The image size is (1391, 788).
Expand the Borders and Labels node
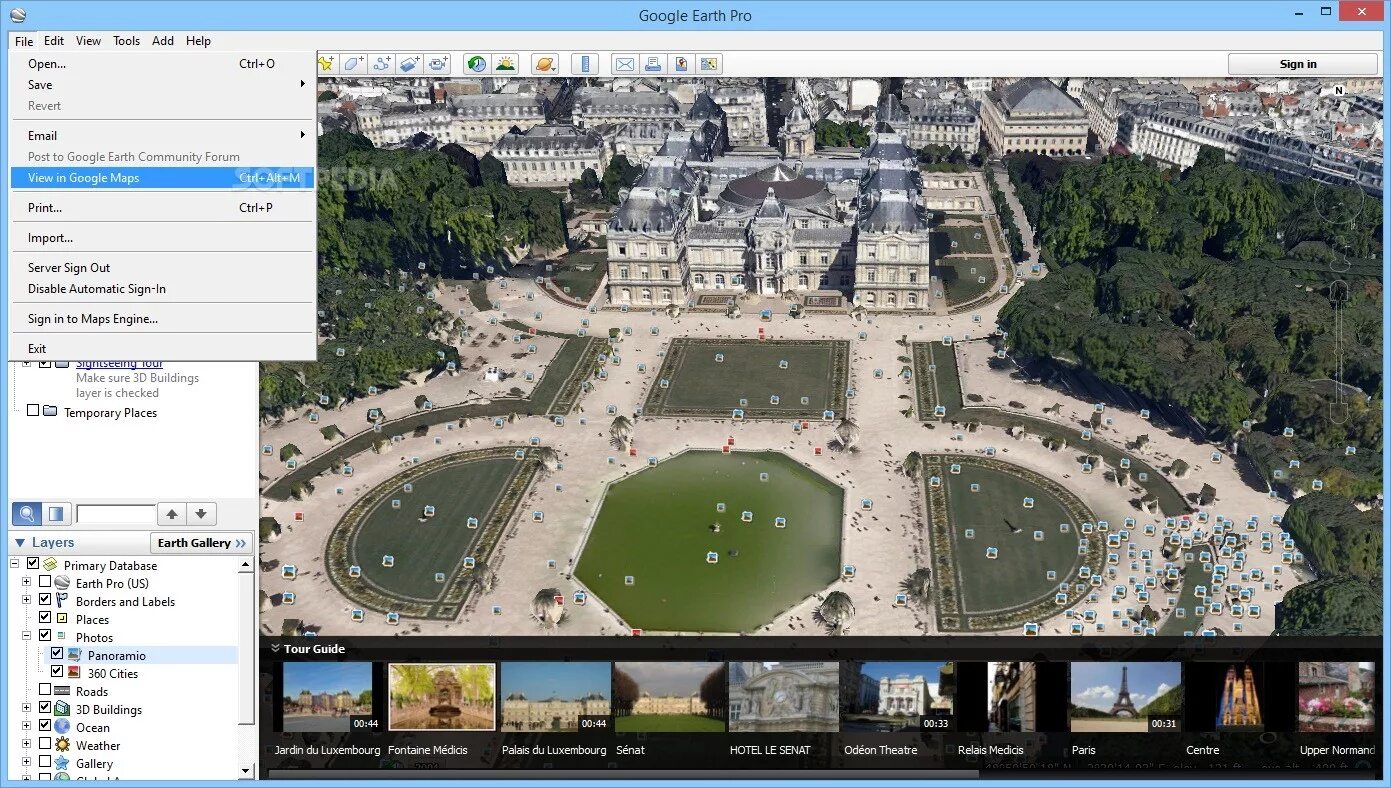click(x=27, y=601)
